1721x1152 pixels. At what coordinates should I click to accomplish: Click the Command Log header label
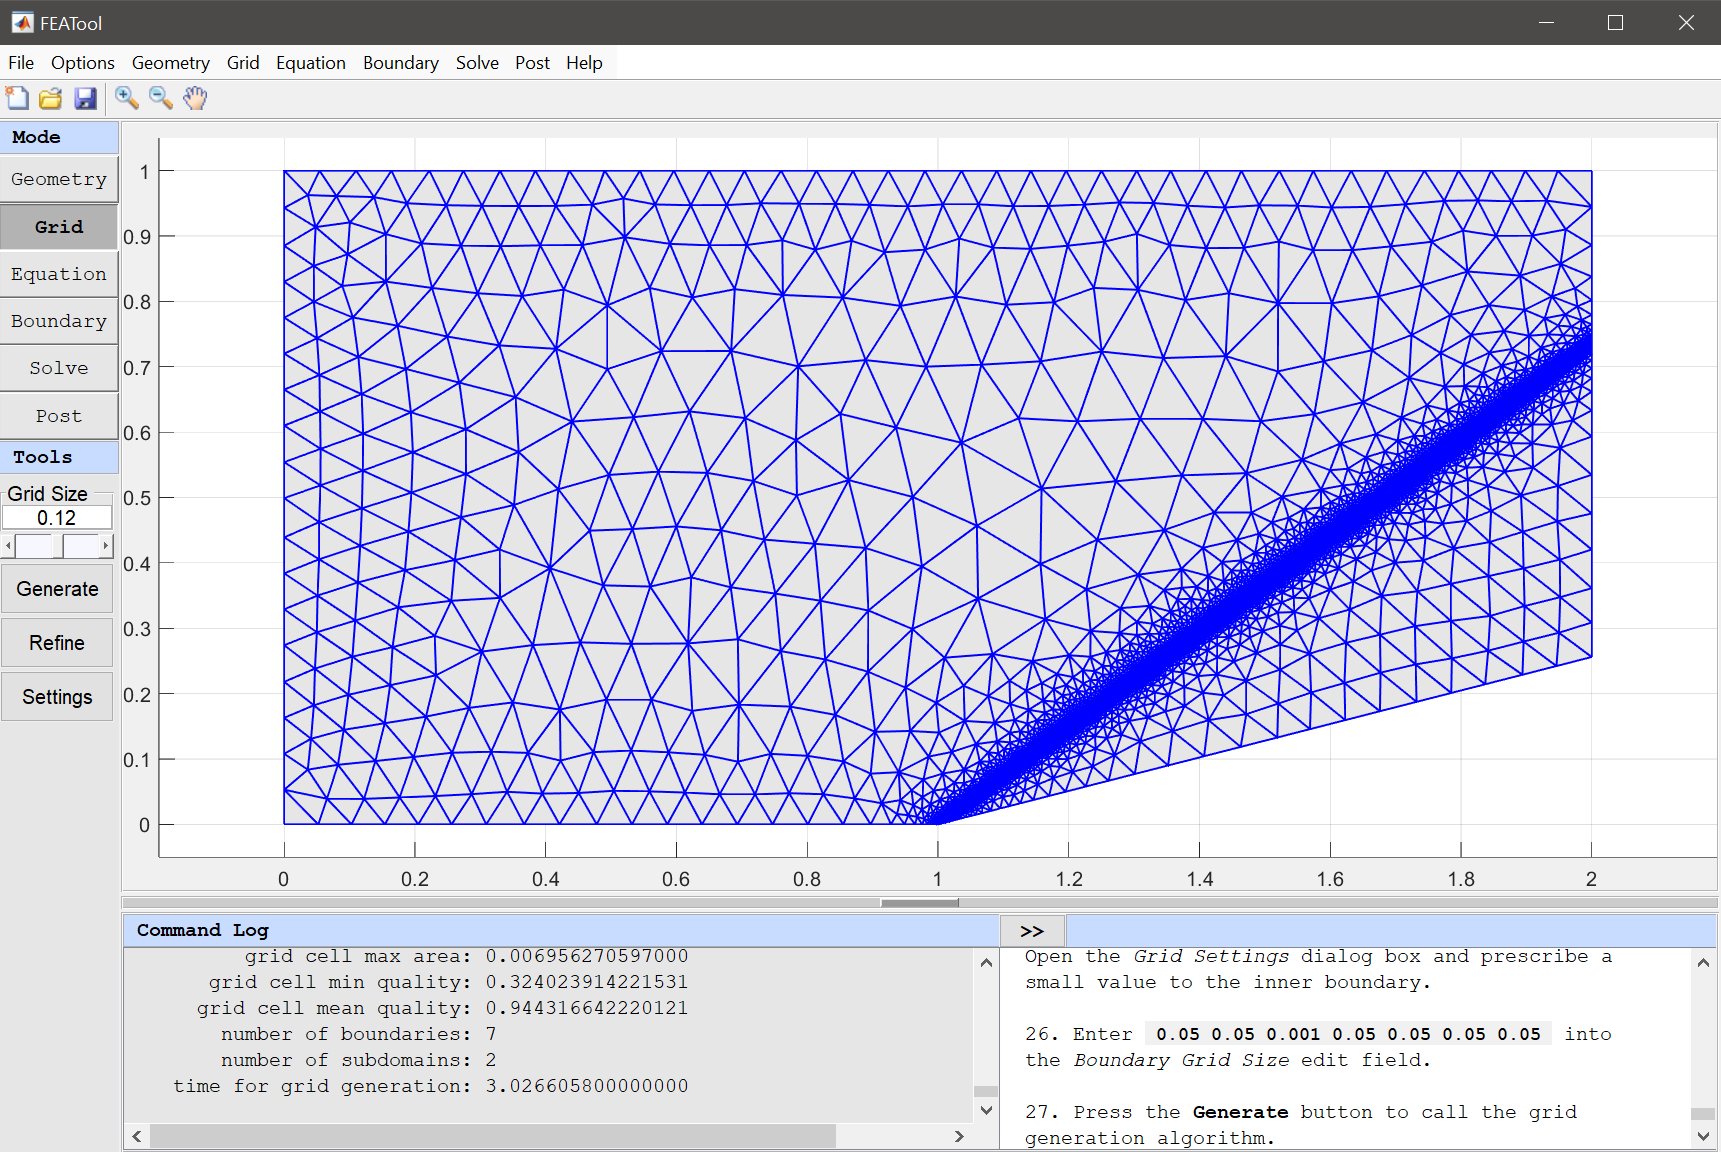(203, 930)
